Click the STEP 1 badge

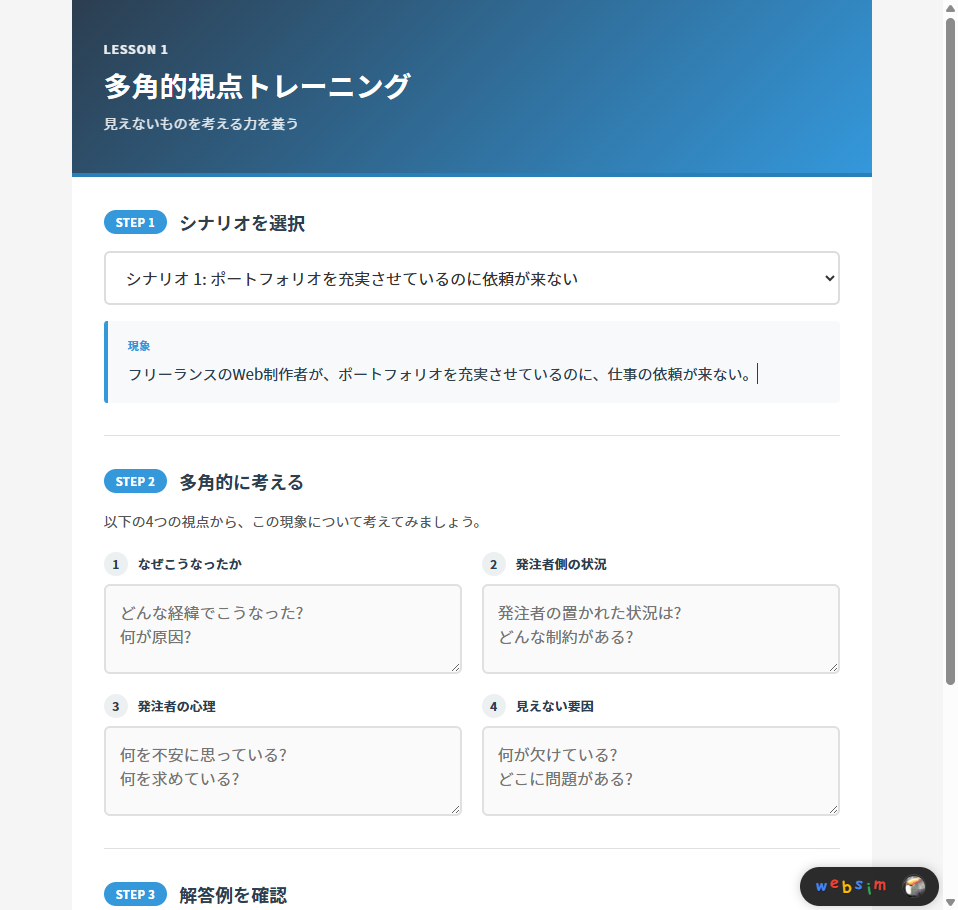click(135, 223)
